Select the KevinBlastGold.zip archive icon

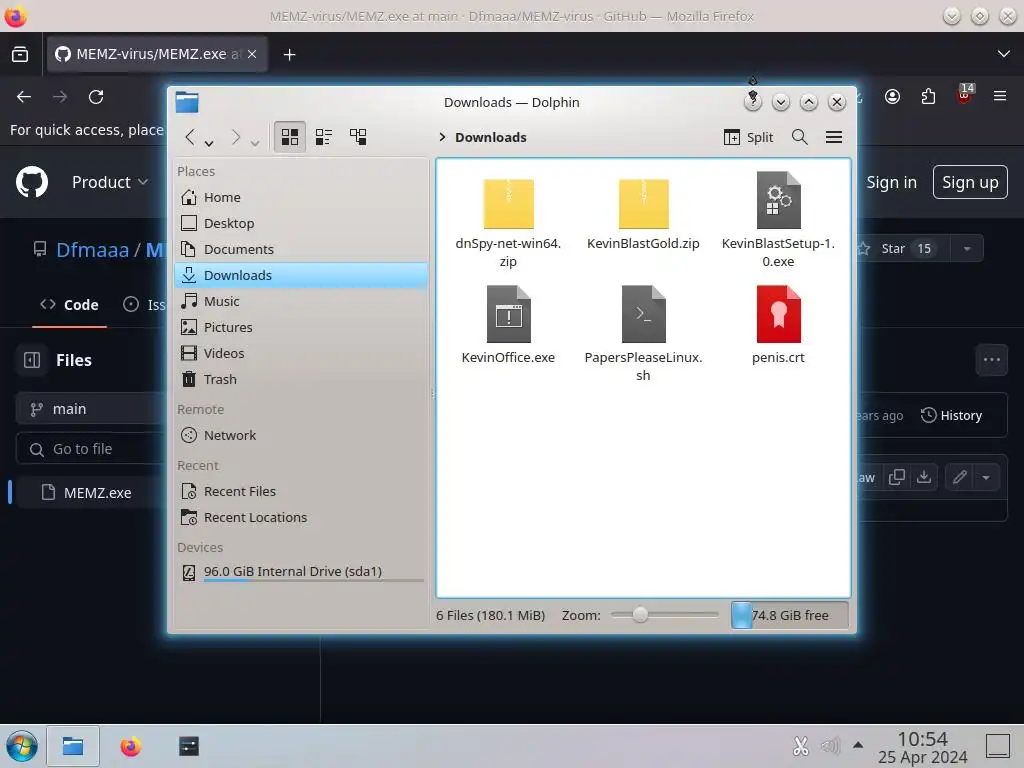tap(643, 204)
